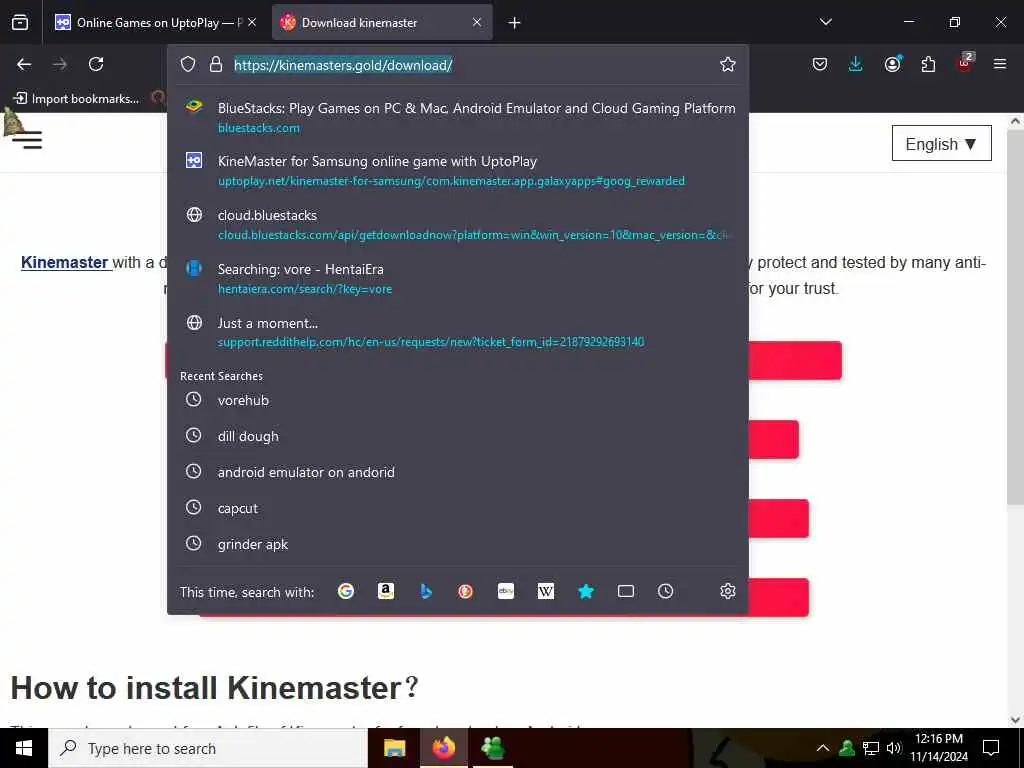
Task: Select the BlueStacks suggestion
Action: point(457,117)
